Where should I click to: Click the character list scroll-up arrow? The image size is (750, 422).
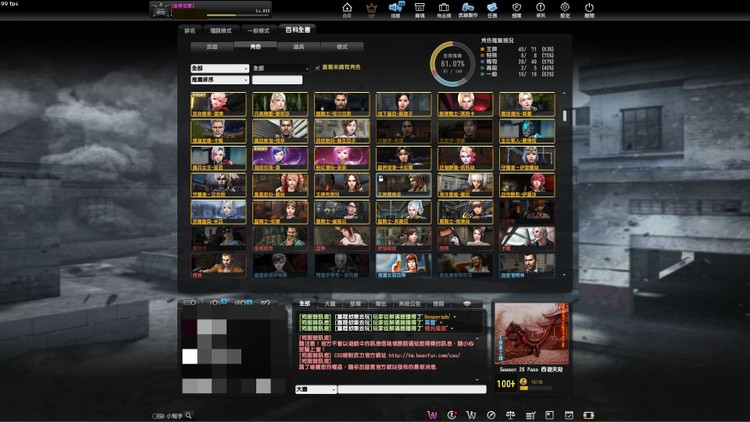(x=564, y=93)
